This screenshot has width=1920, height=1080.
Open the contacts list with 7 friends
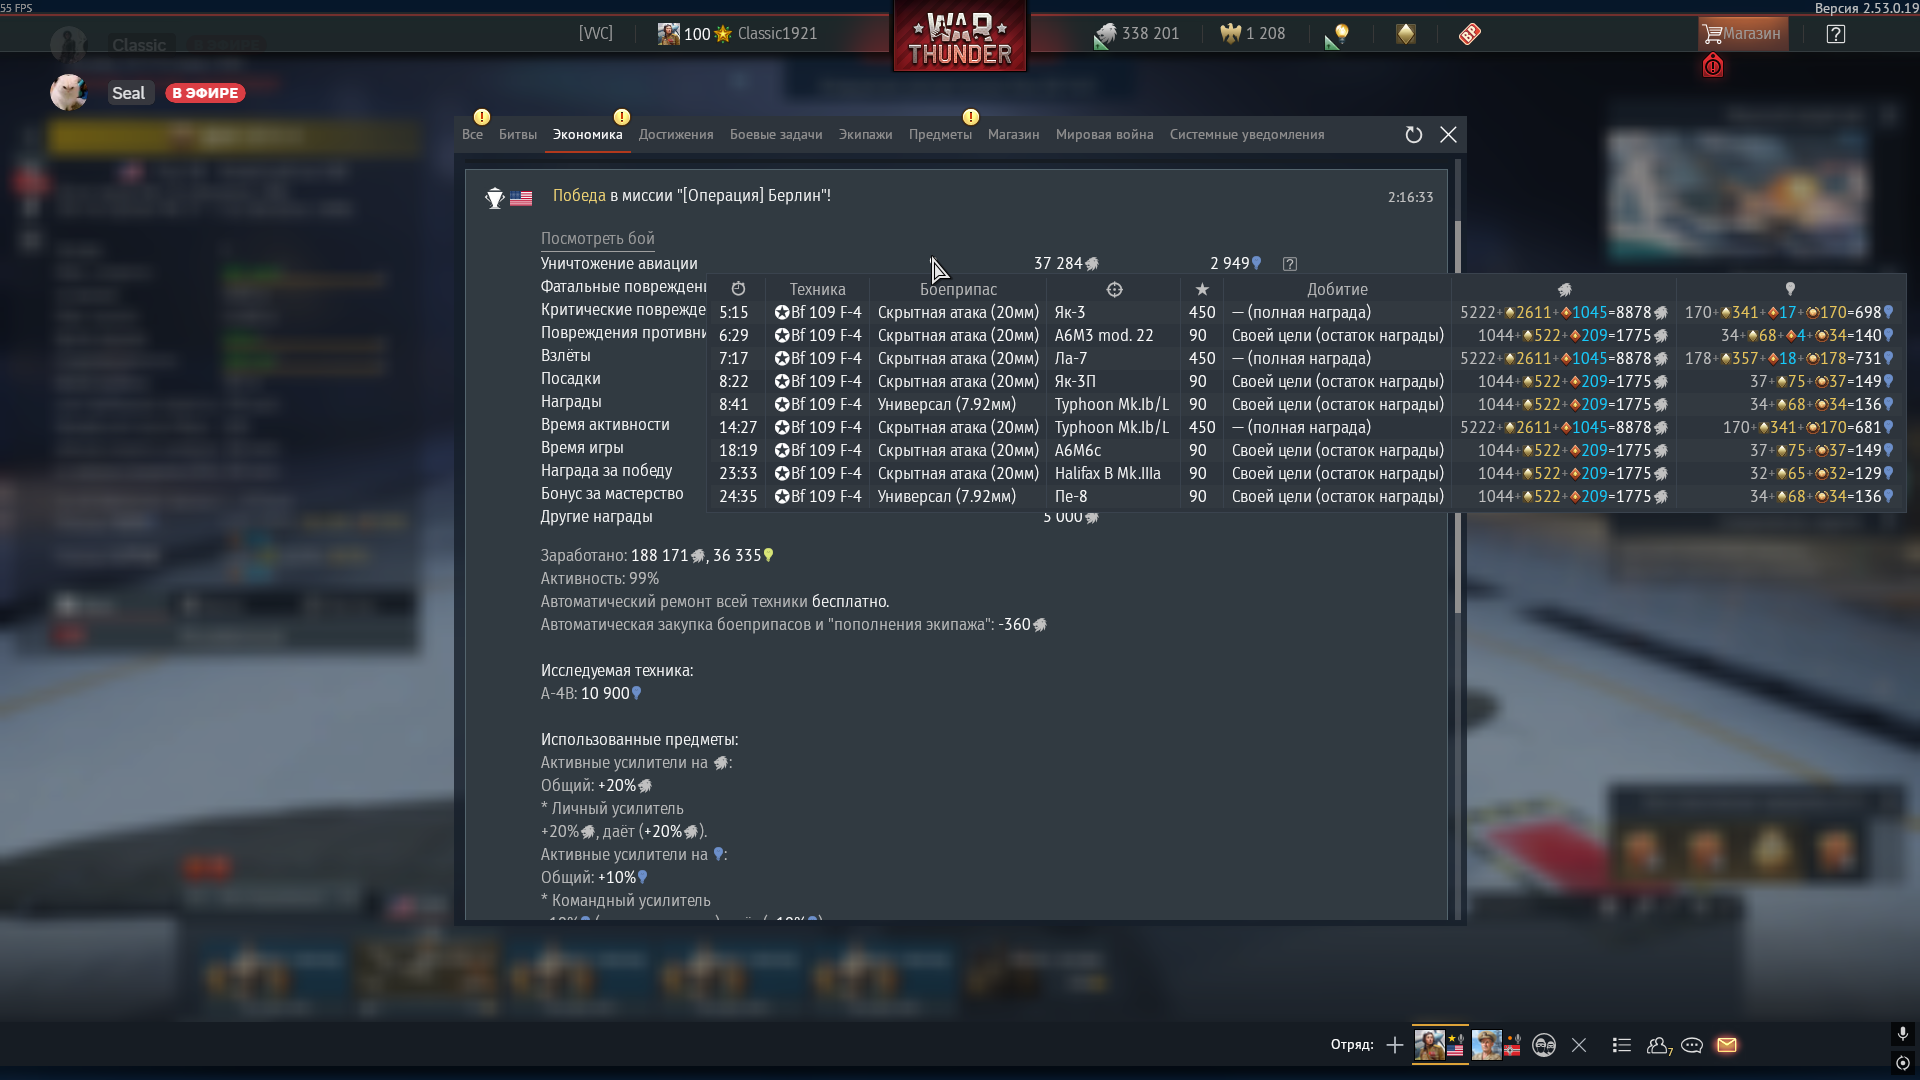click(x=1658, y=1045)
